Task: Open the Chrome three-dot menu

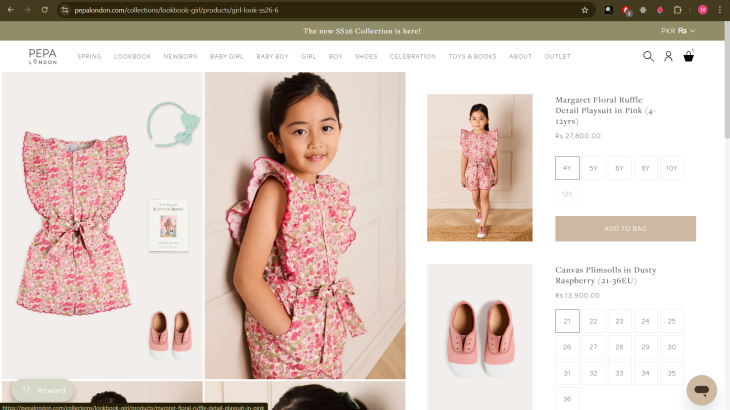Action: coord(719,10)
